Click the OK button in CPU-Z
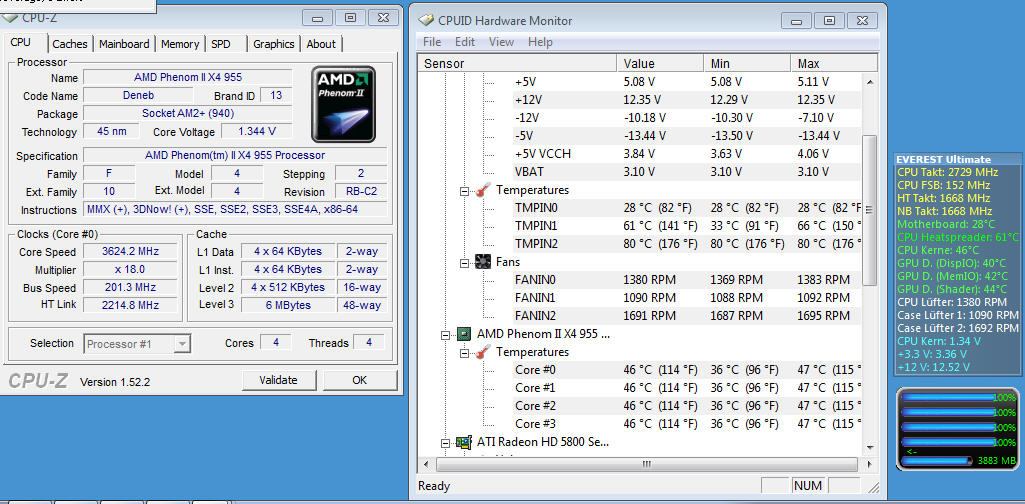This screenshot has height=504, width=1025. coord(360,380)
